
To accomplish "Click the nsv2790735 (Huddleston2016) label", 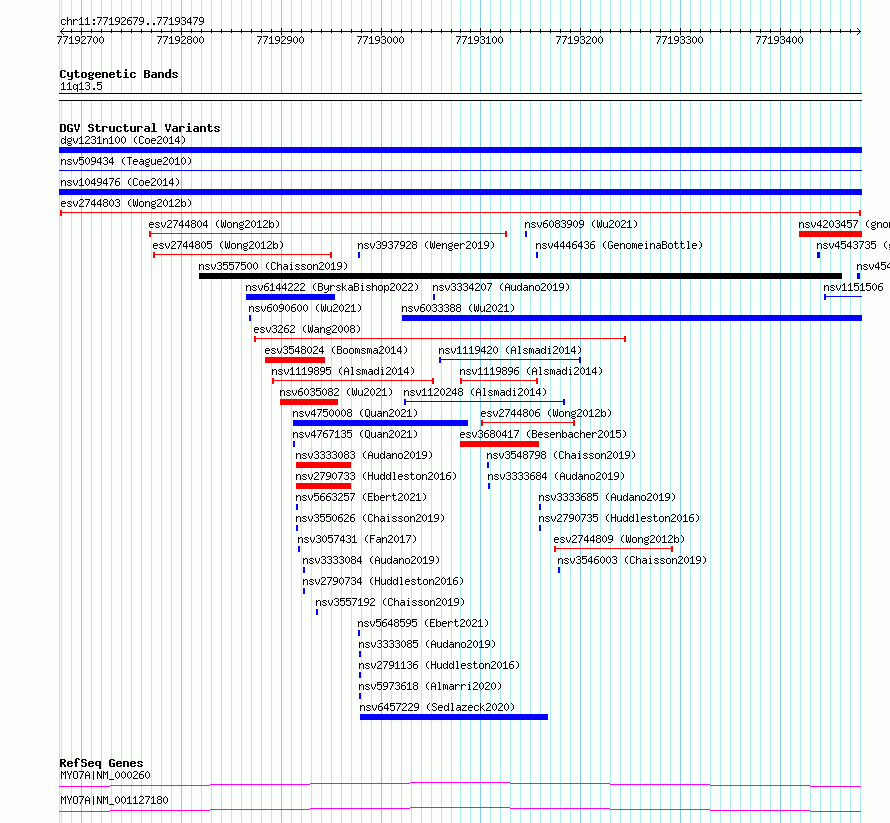I will (x=619, y=518).
